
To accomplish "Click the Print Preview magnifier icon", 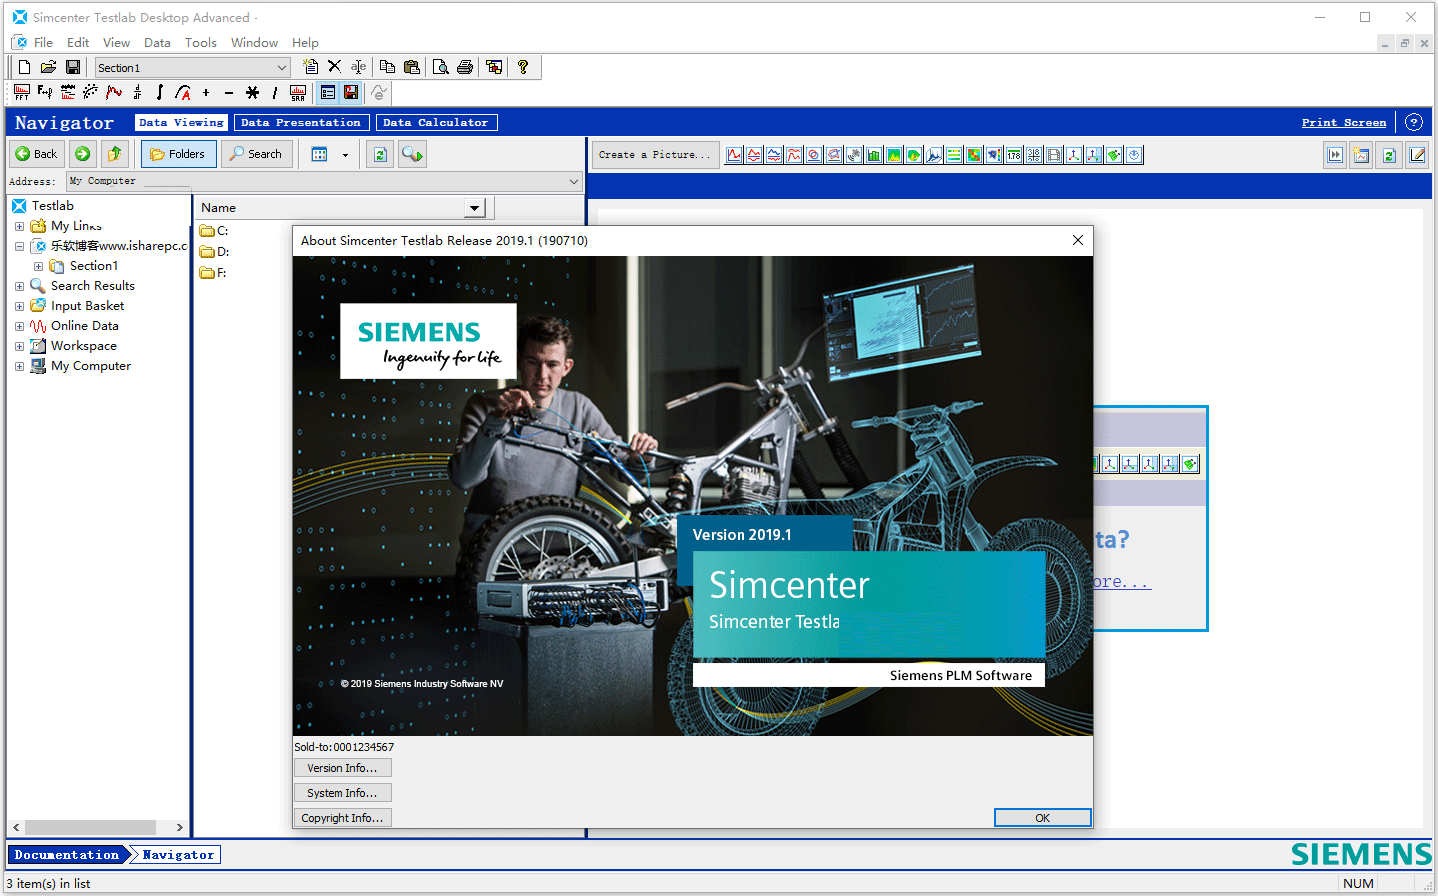I will coord(440,67).
